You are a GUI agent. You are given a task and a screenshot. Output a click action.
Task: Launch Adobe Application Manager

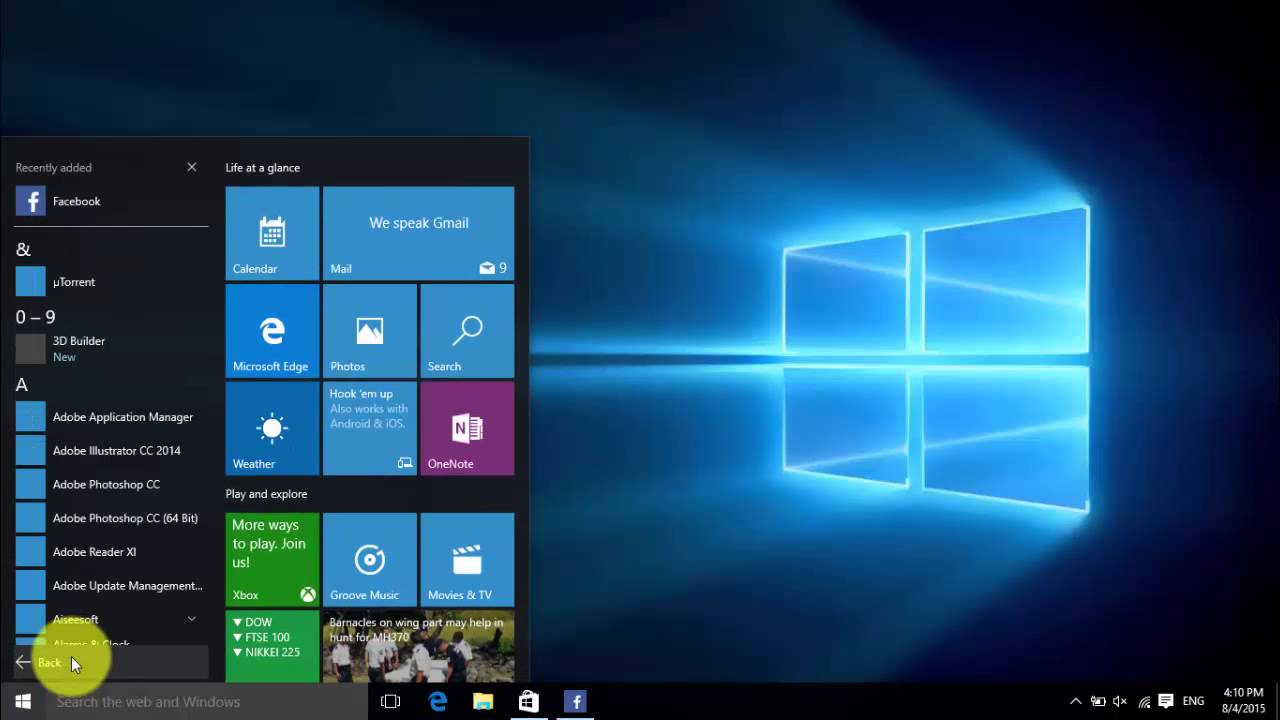click(111, 417)
